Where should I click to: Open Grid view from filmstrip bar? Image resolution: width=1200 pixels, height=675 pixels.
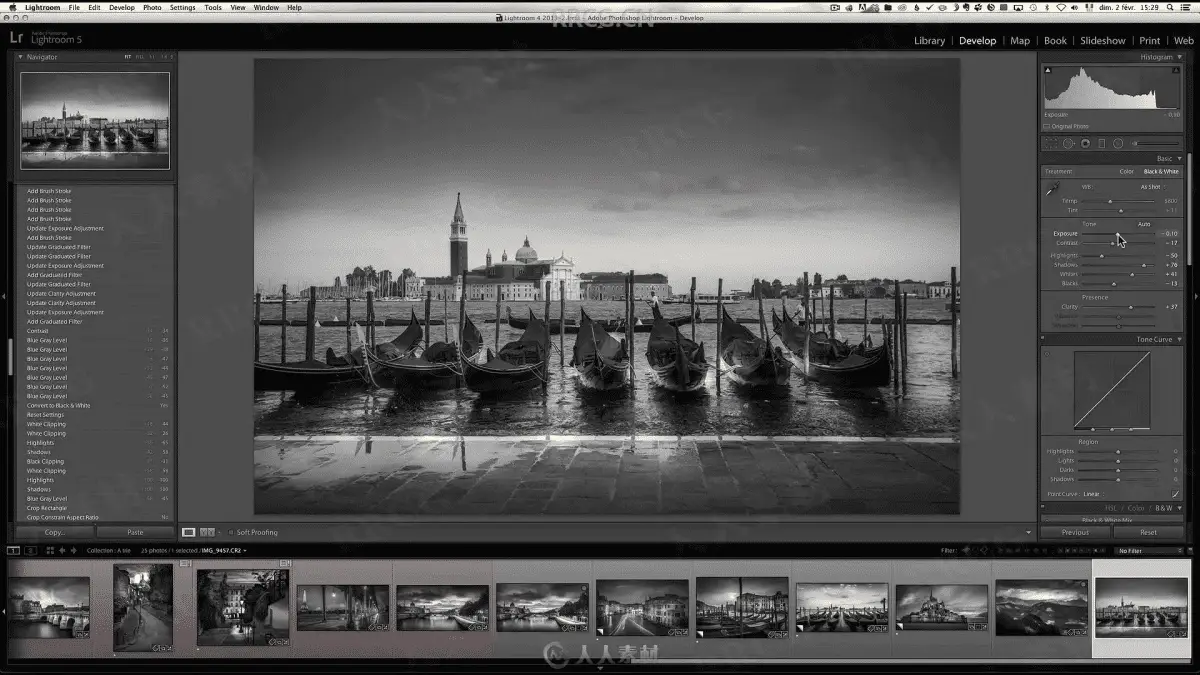click(50, 550)
